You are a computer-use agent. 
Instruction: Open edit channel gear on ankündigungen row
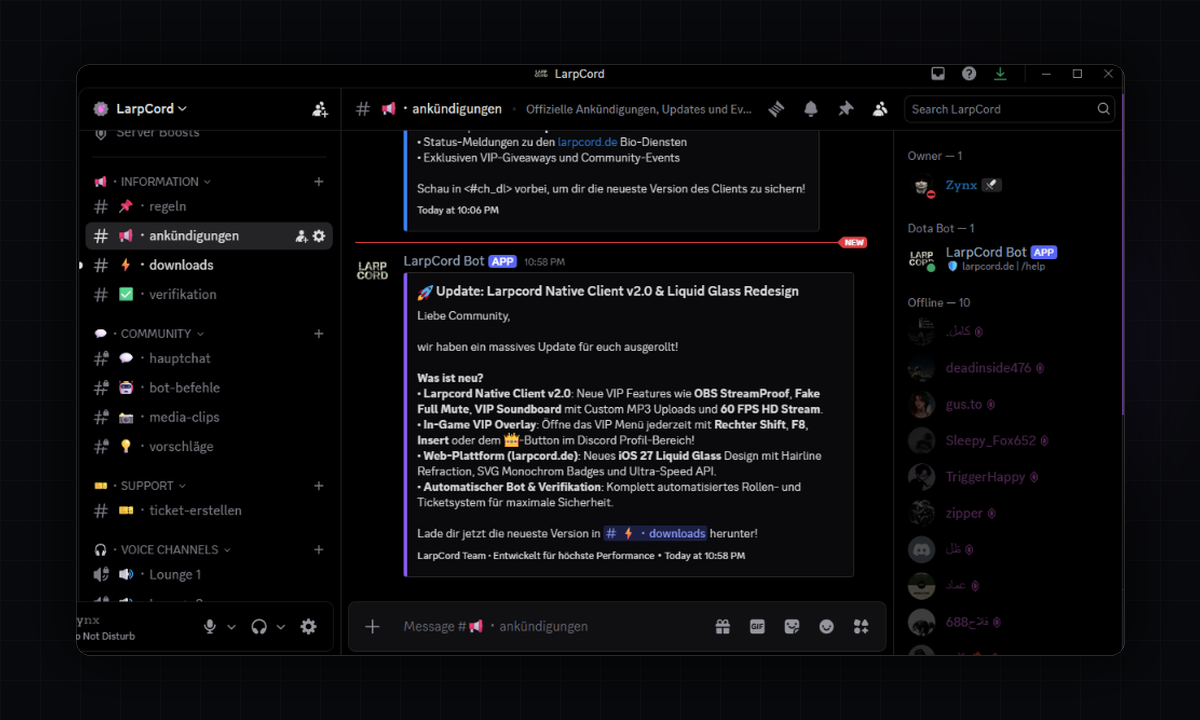pos(319,236)
